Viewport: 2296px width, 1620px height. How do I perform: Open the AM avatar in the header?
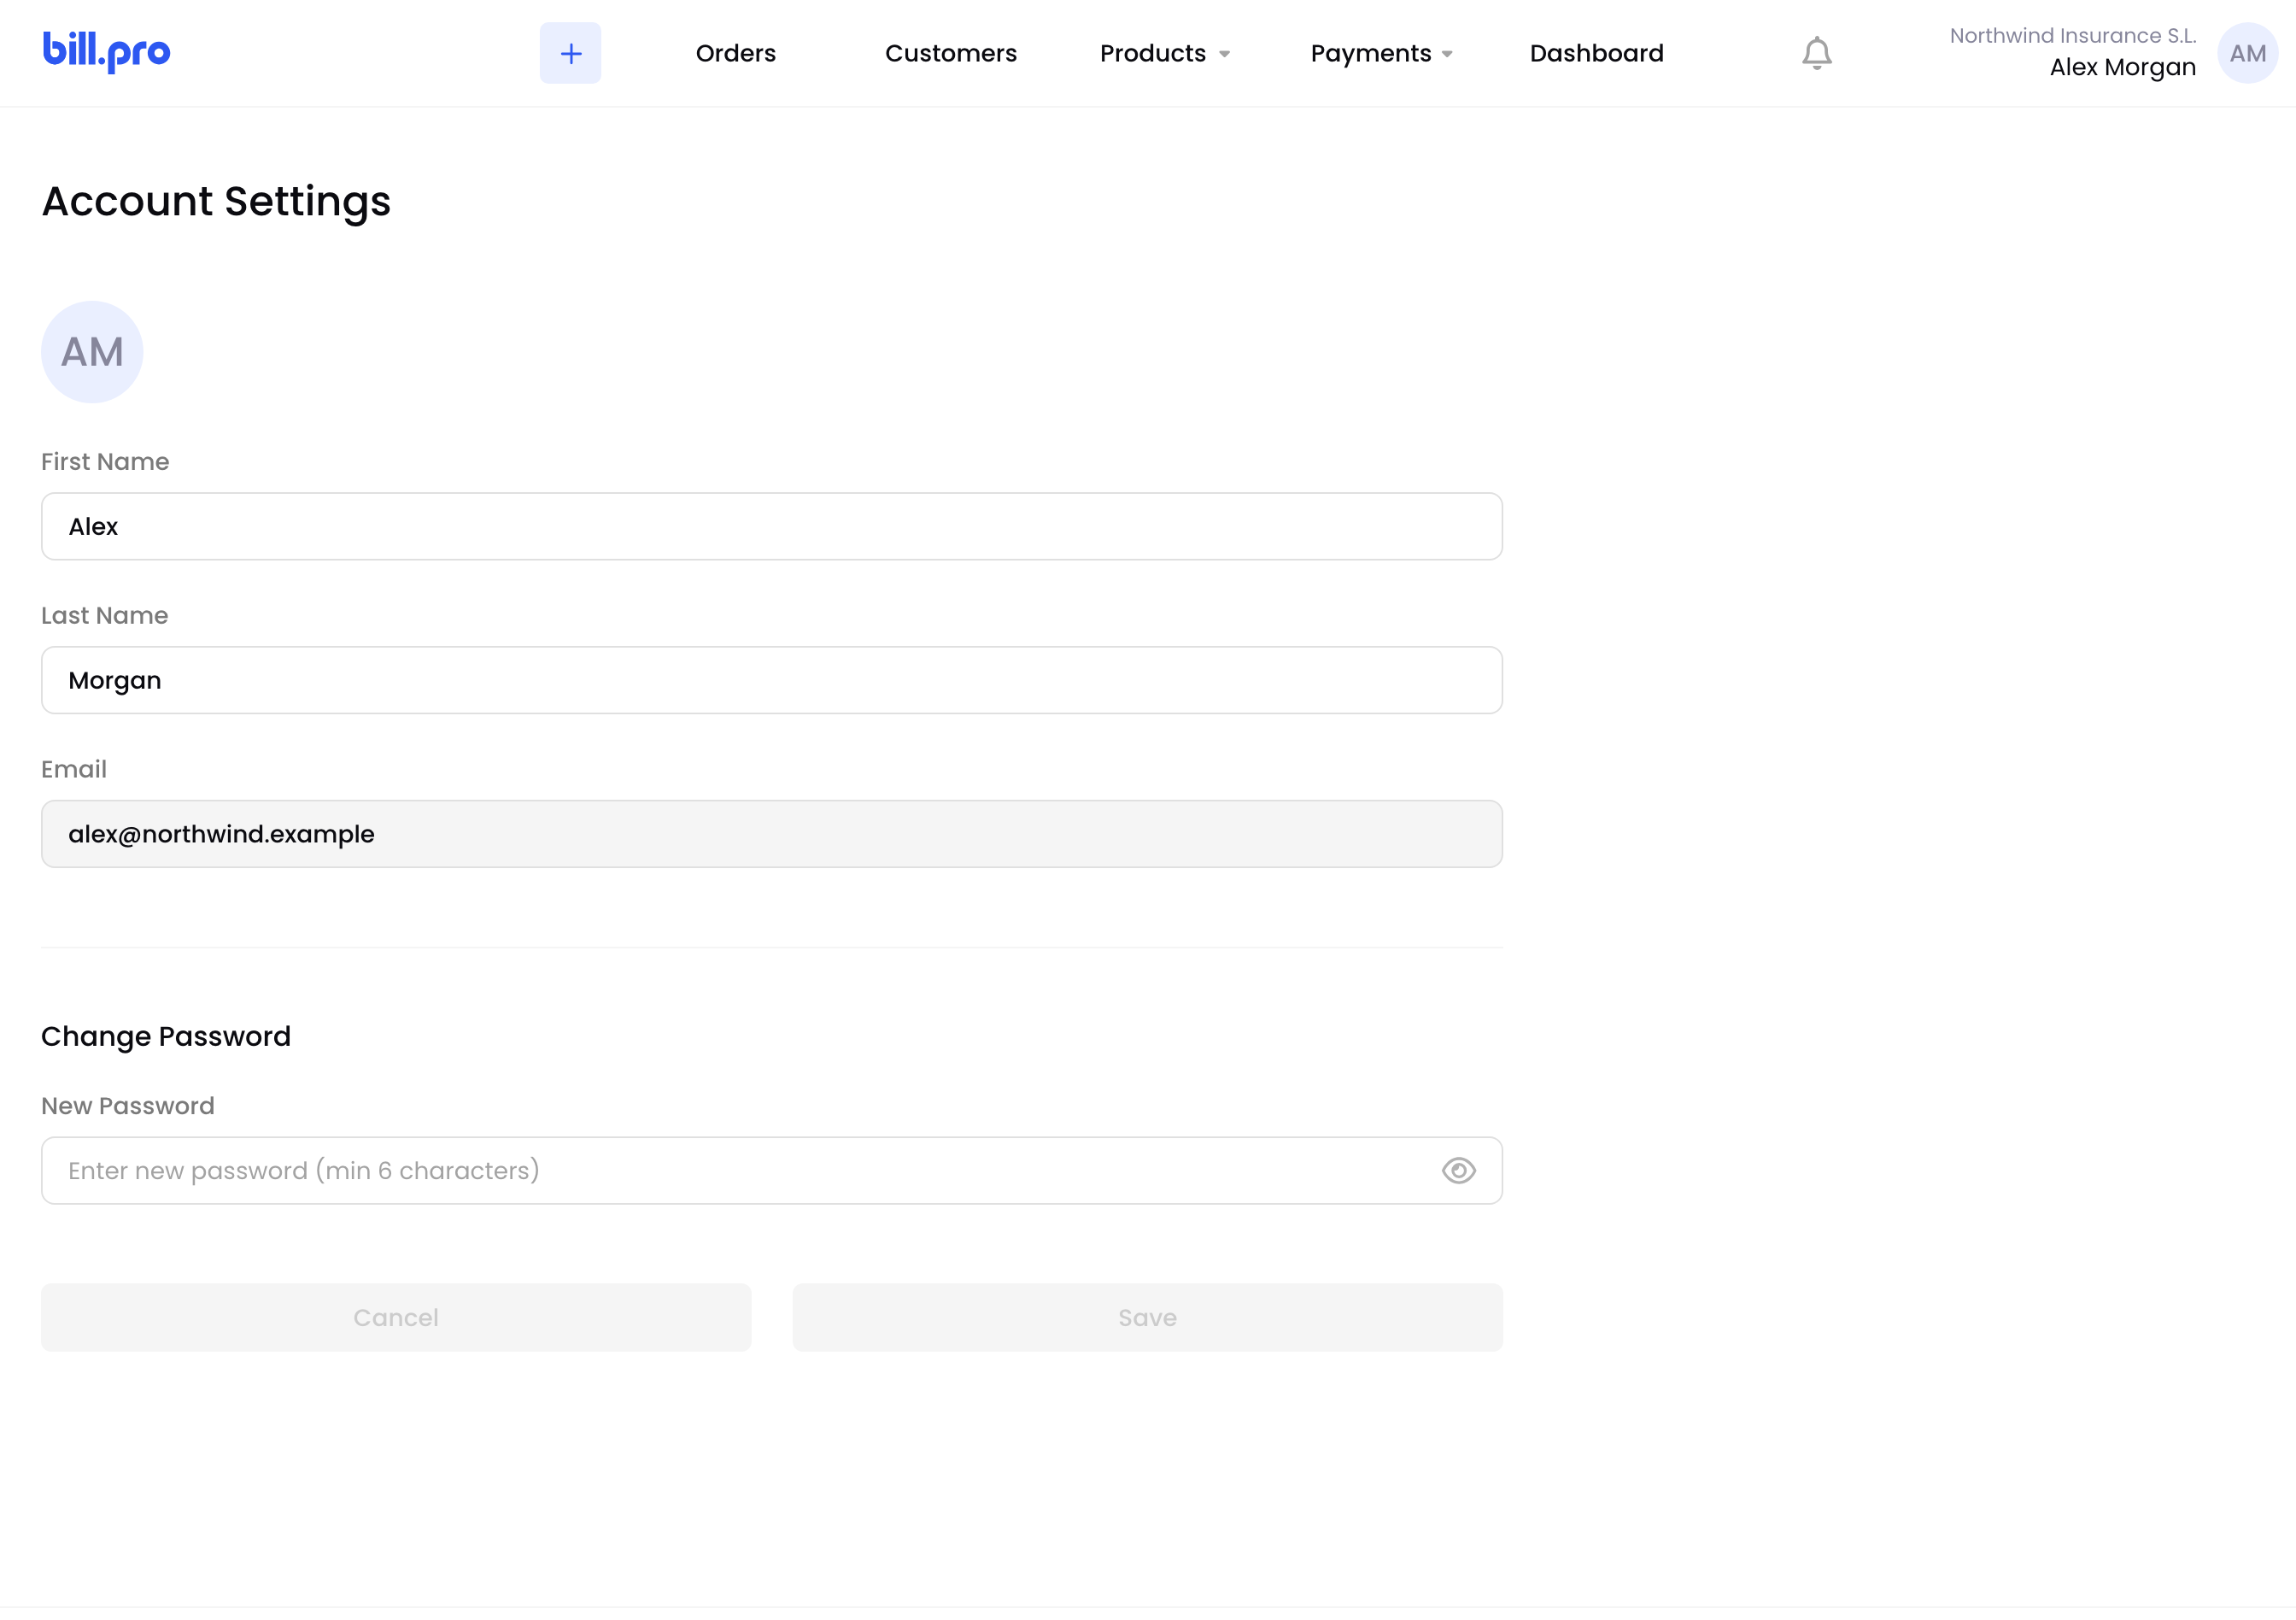click(2247, 53)
